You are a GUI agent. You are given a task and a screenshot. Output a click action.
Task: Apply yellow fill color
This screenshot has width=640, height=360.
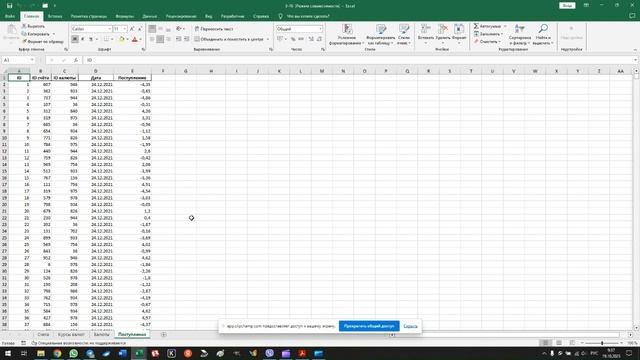[x=121, y=39]
